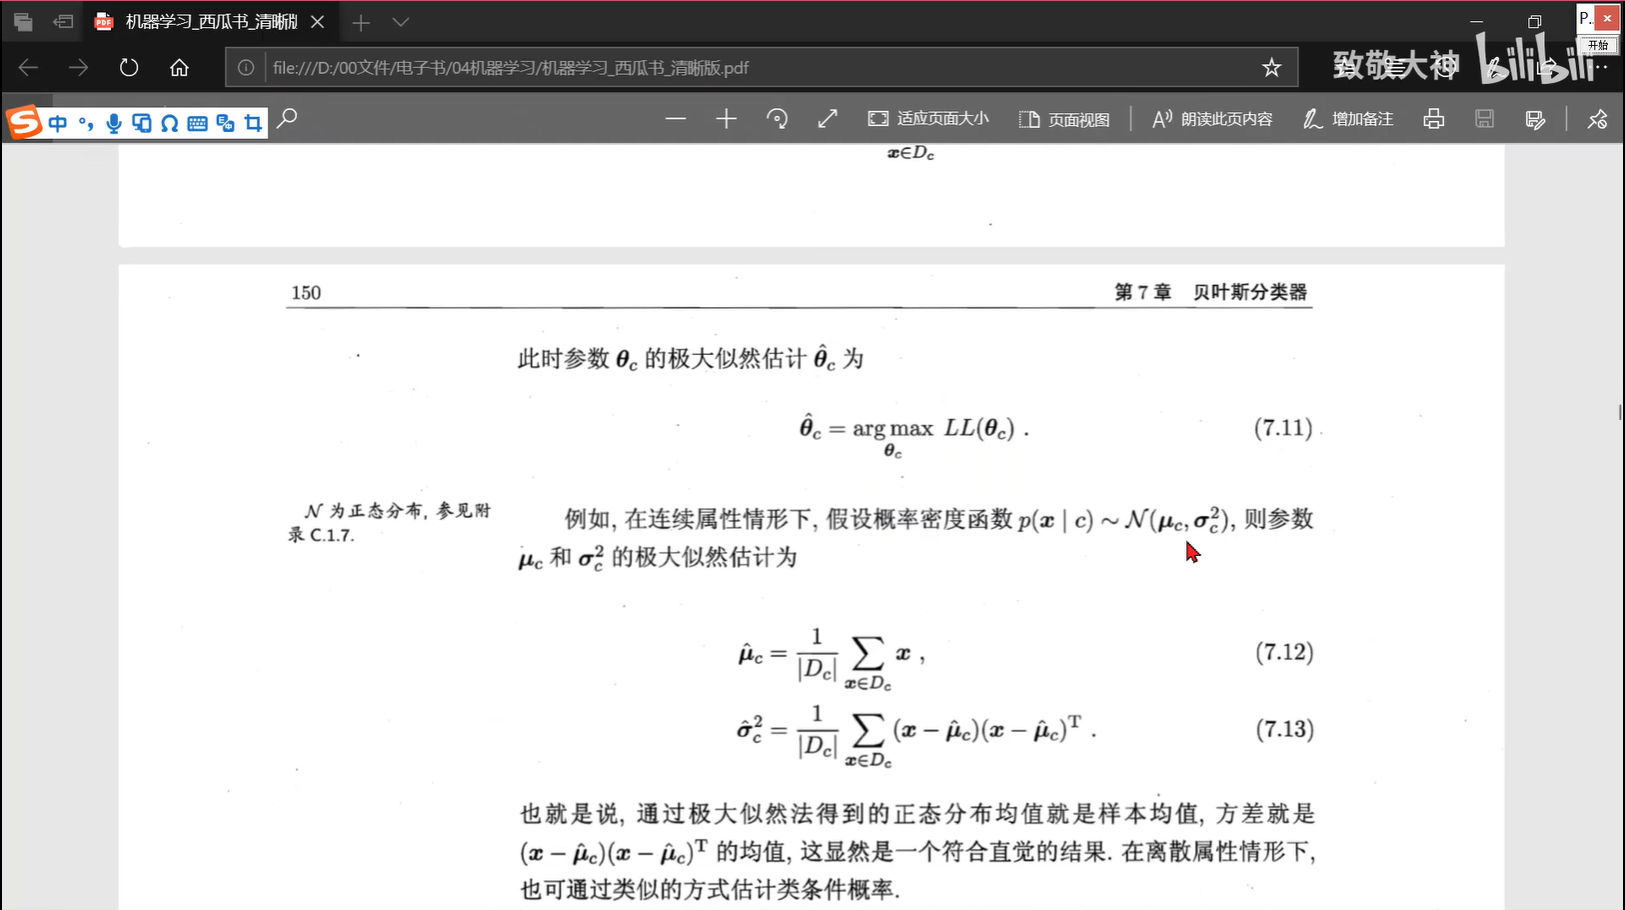Rotate the PDF page
Screen dimensions: 1625x910
pyautogui.click(x=778, y=118)
